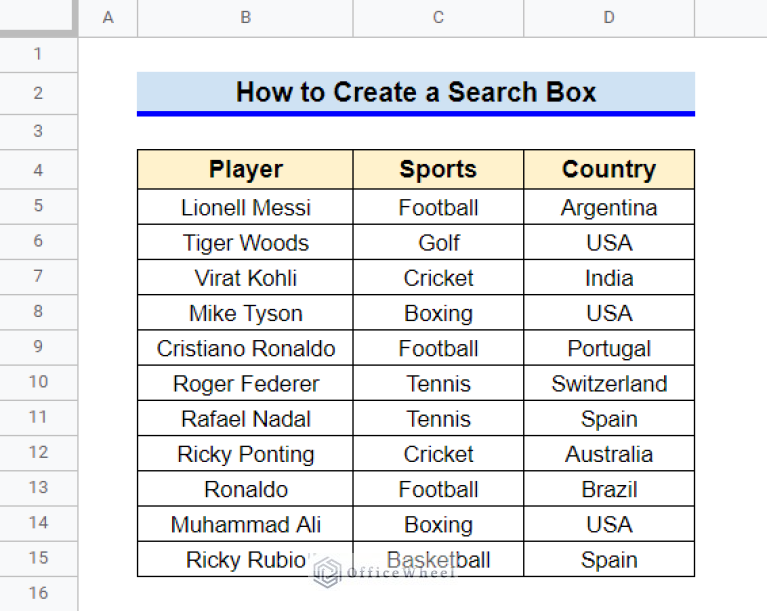Click the Basketball cell

click(438, 560)
